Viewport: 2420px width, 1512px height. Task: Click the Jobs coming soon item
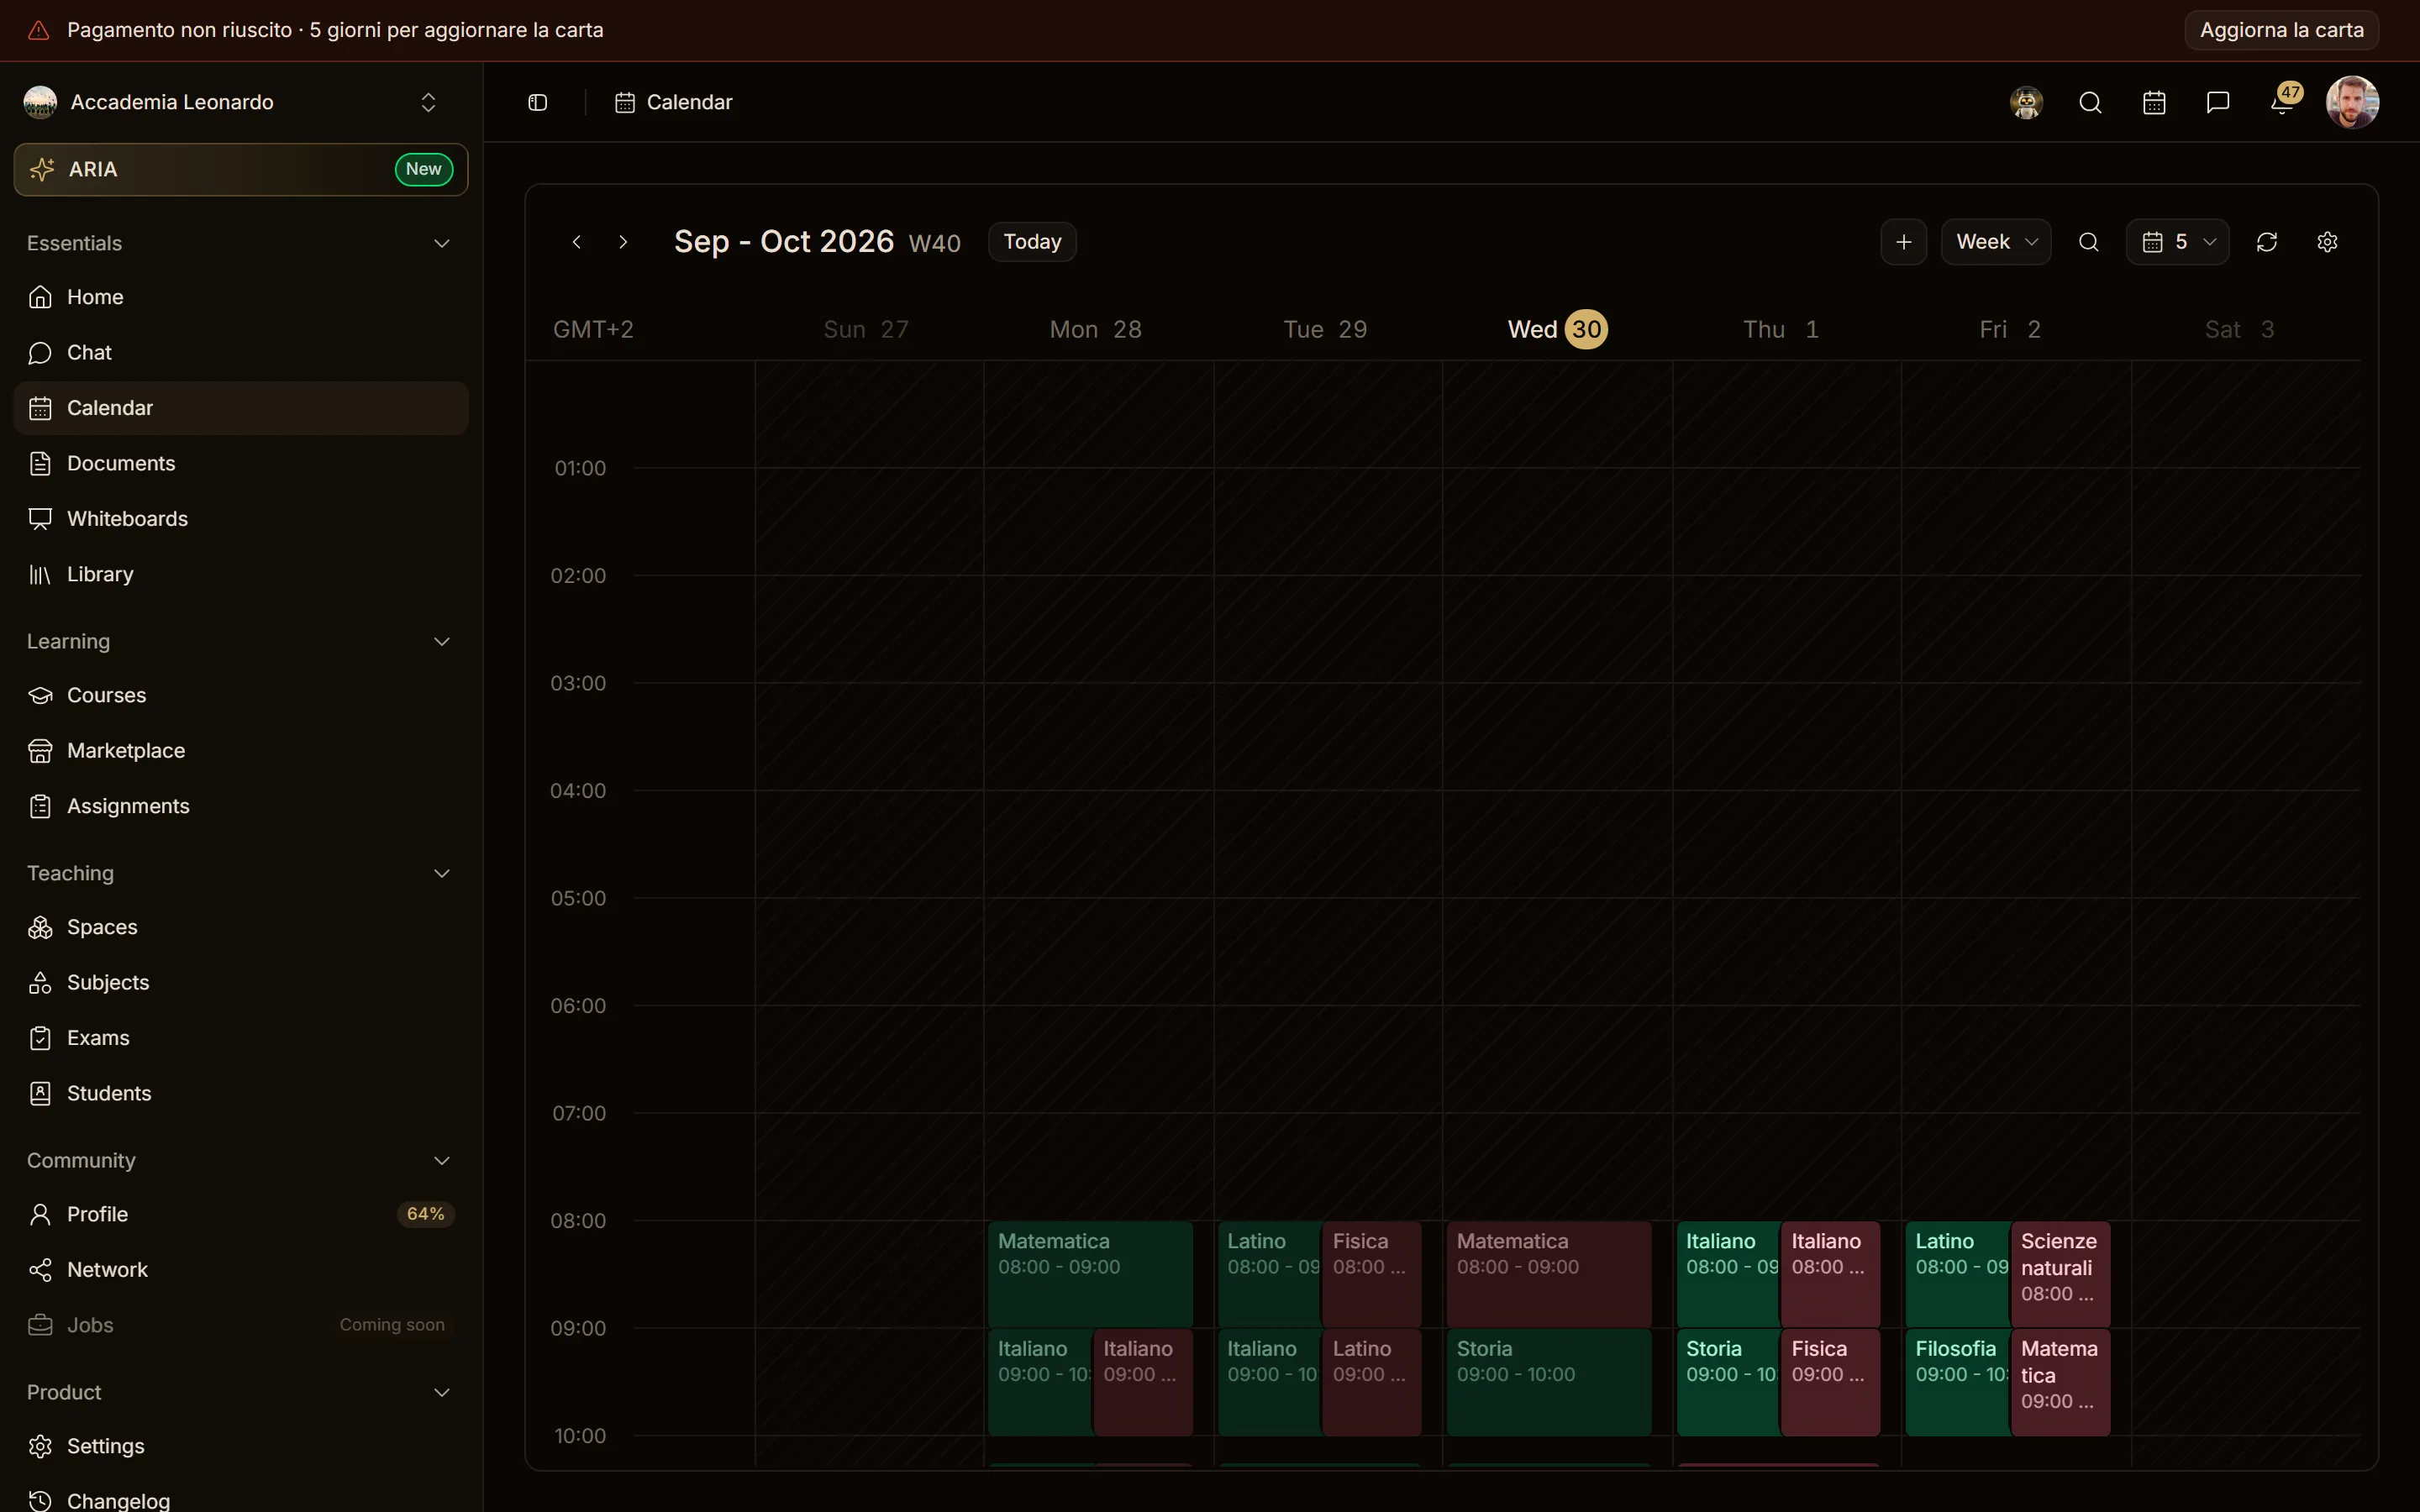pos(241,1325)
